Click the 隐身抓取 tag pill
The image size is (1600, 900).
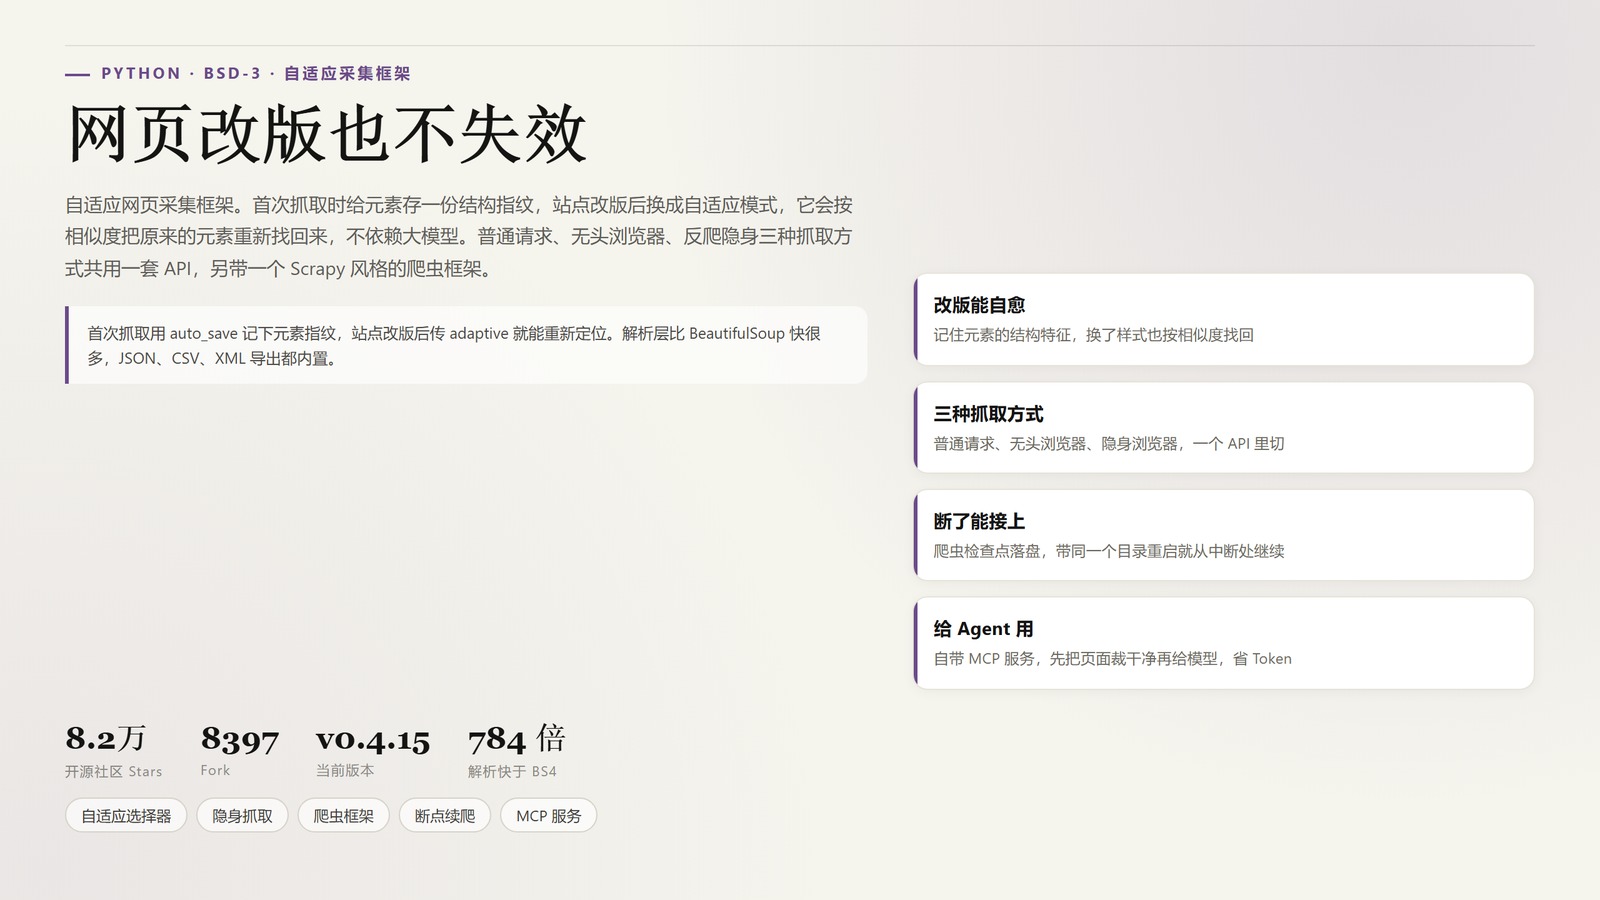[x=242, y=816]
